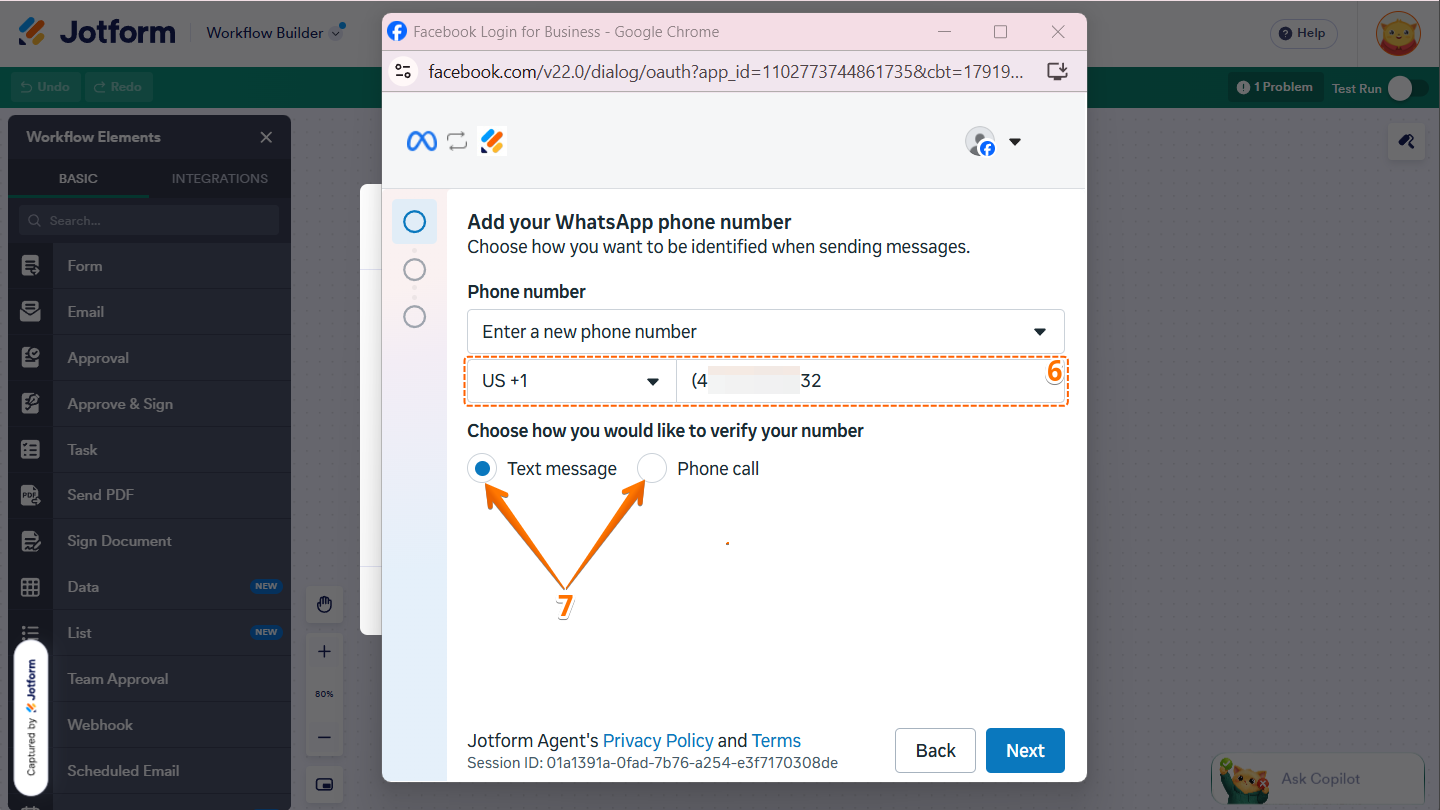
Task: Activate the hand pan tool on canvas
Action: pos(324,604)
